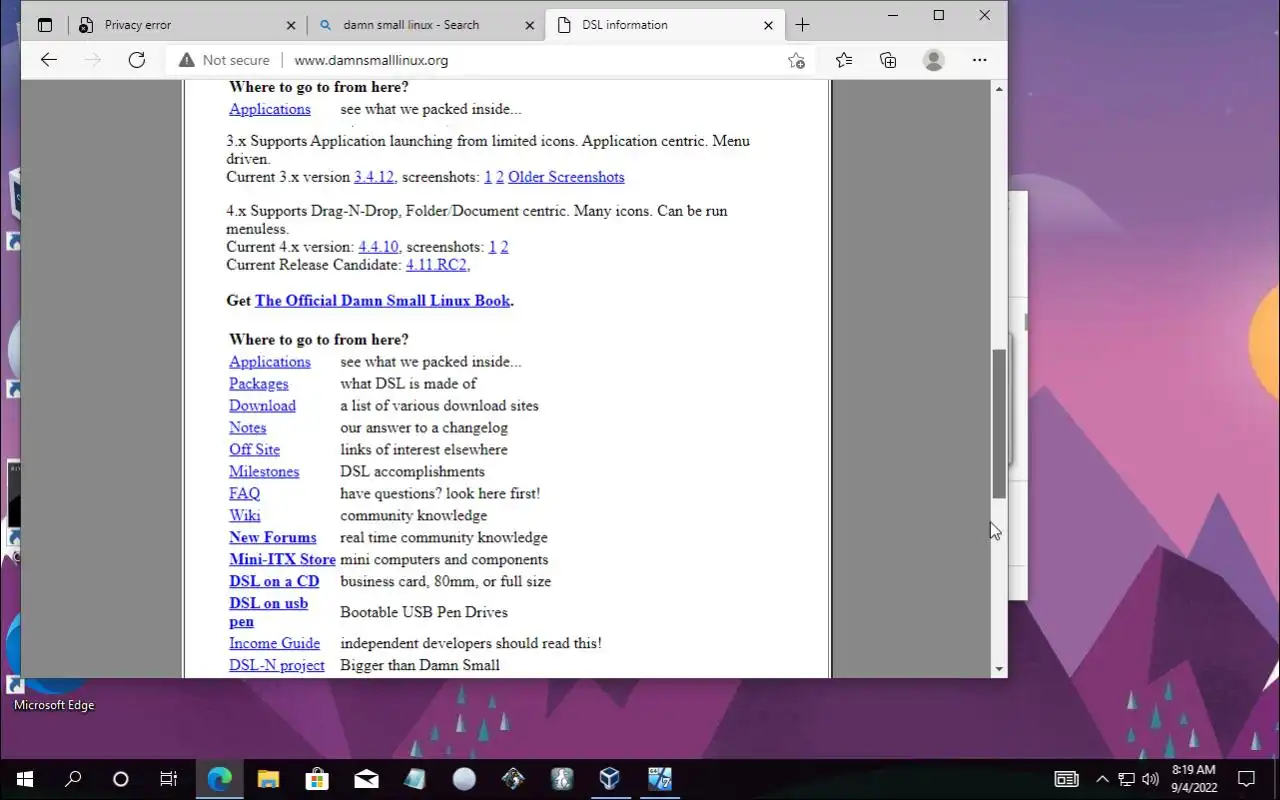This screenshot has width=1280, height=800.
Task: Open the first Applications link
Action: click(270, 109)
